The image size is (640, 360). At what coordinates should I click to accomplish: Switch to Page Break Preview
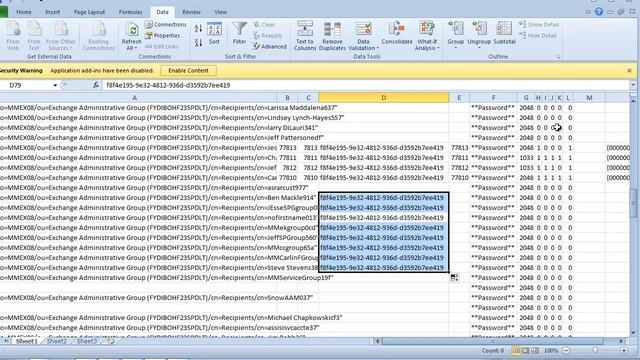tap(535, 351)
